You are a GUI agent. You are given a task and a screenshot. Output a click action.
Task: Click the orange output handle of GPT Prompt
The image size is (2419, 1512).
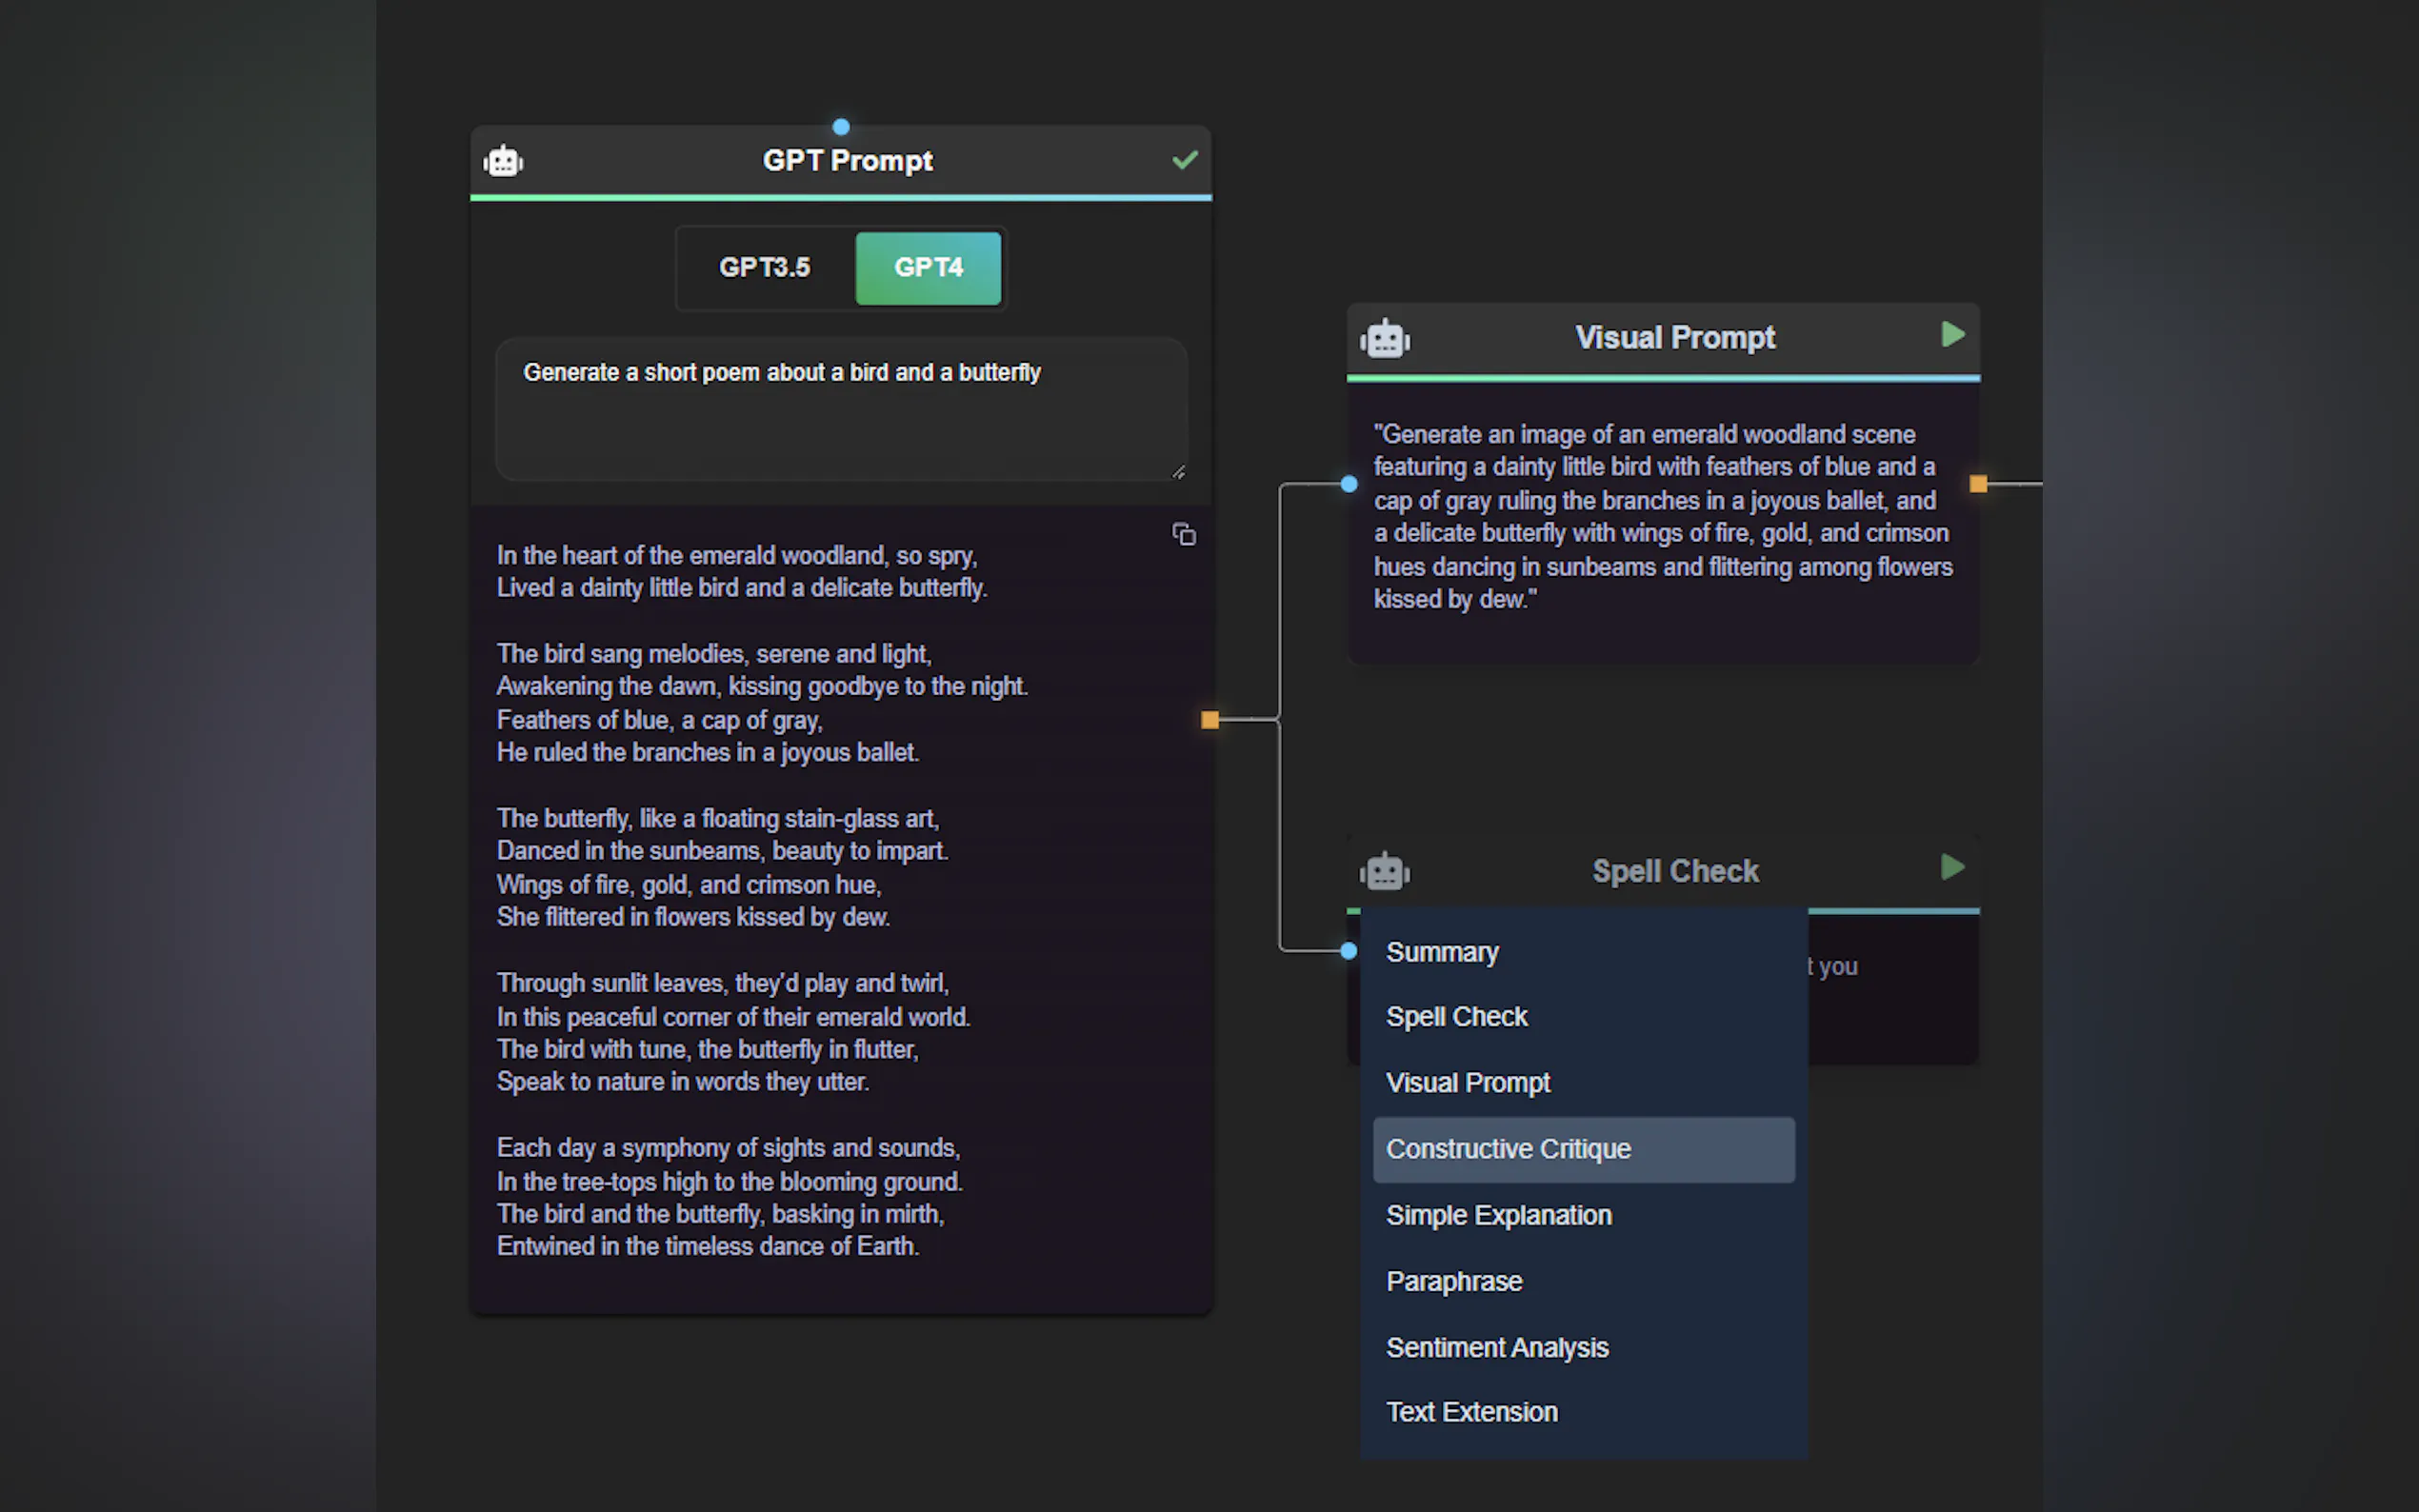click(1210, 719)
